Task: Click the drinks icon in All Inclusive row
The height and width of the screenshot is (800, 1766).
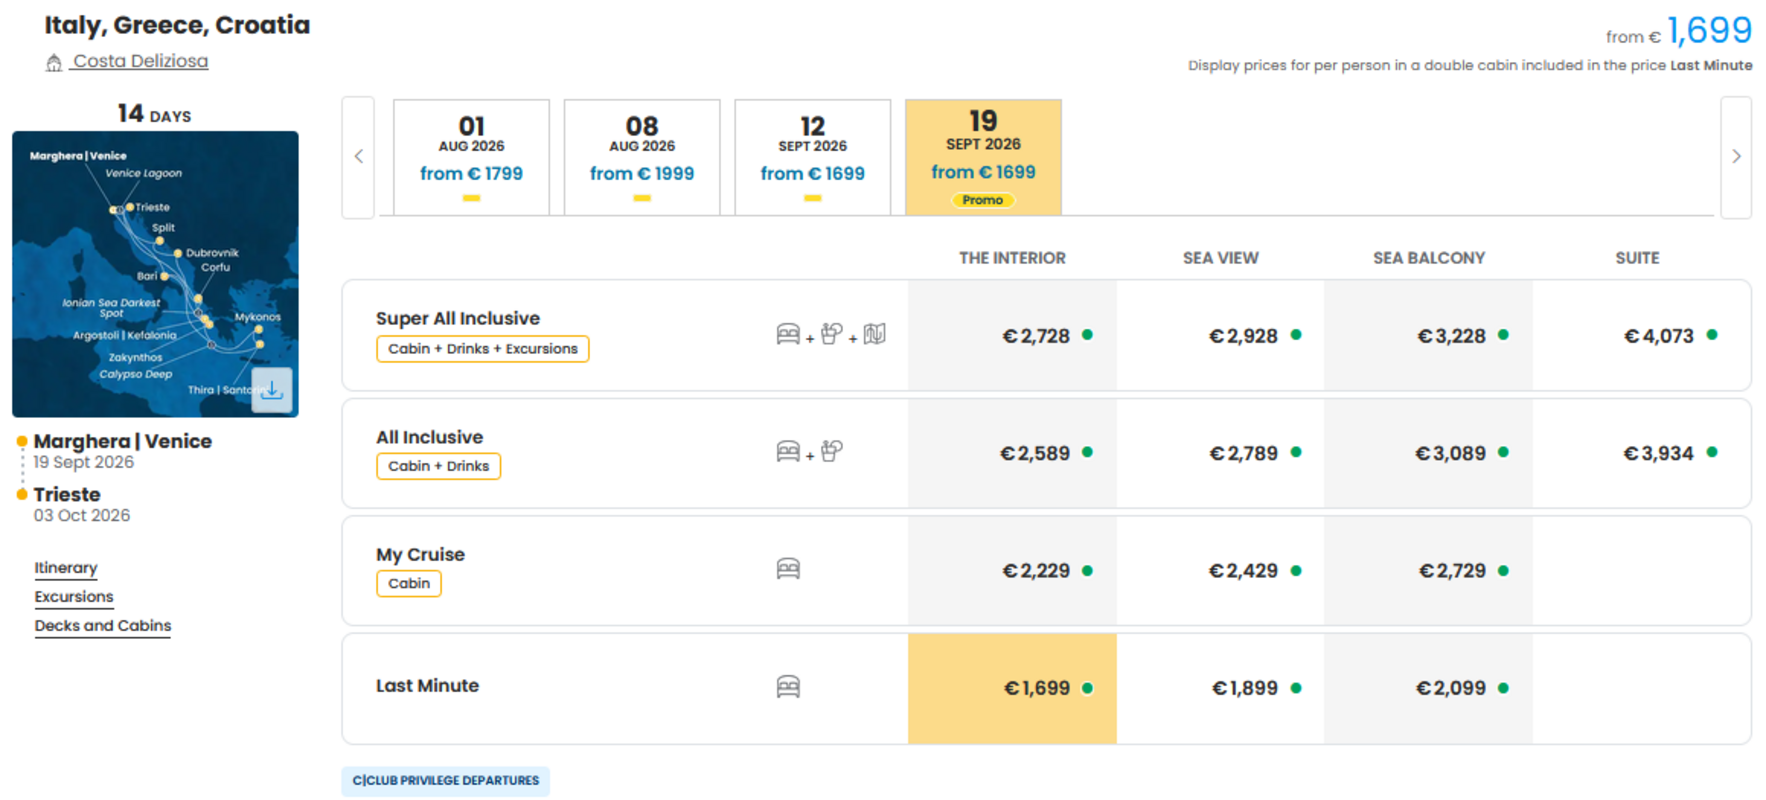Action: point(831,452)
